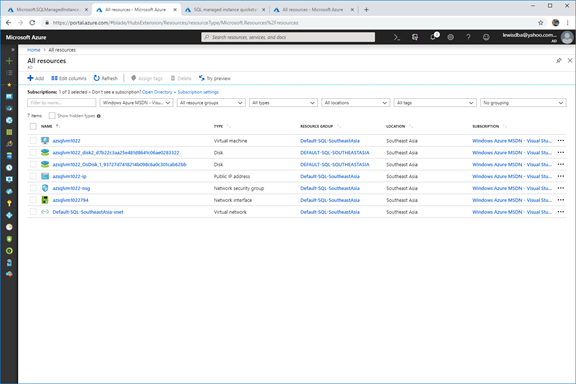Check the box for azsqlvm1022_disk2 row
The width and height of the screenshot is (576, 384).
(x=33, y=152)
